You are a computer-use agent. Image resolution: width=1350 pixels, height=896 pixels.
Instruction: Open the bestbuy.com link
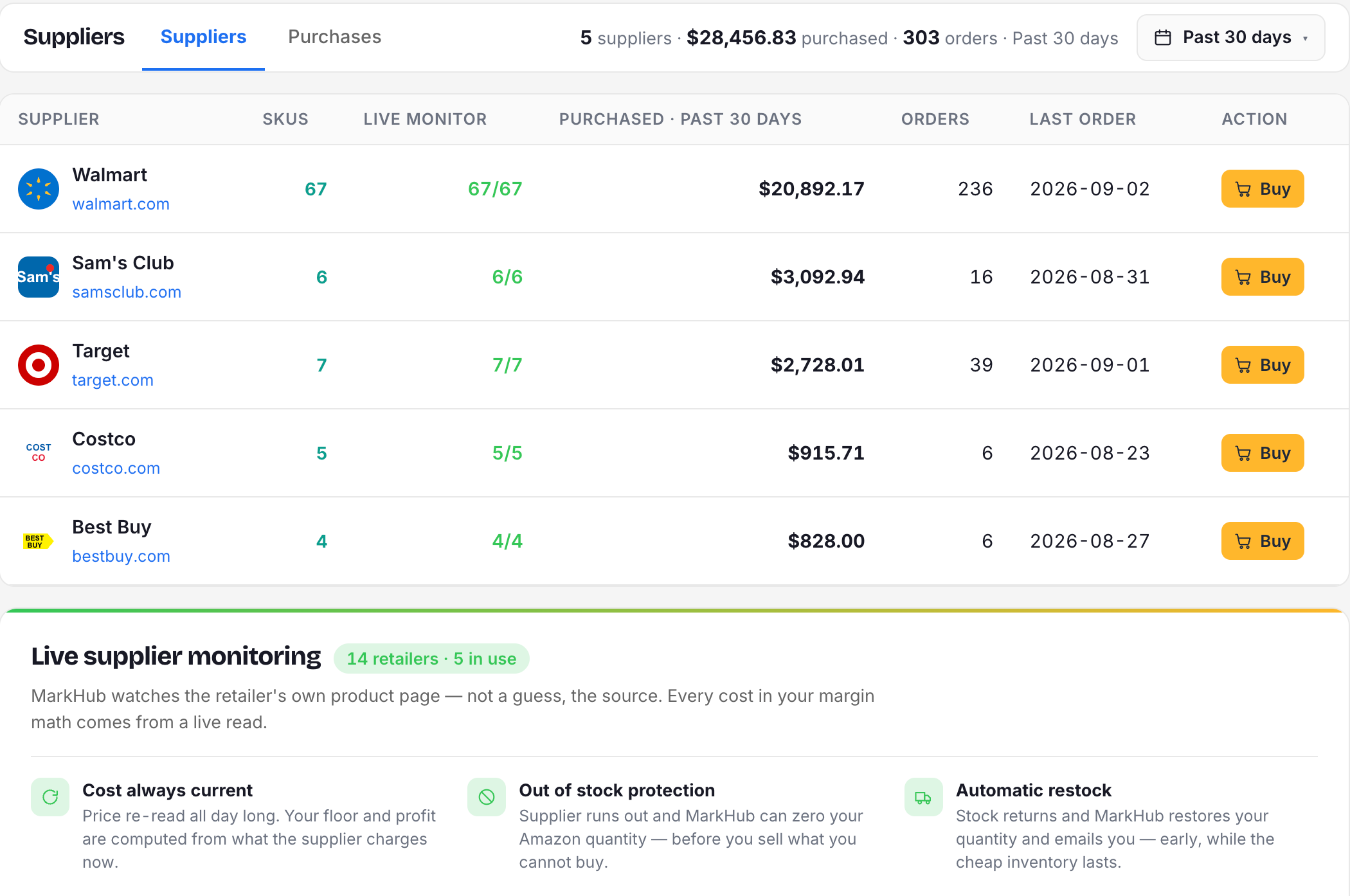(121, 556)
